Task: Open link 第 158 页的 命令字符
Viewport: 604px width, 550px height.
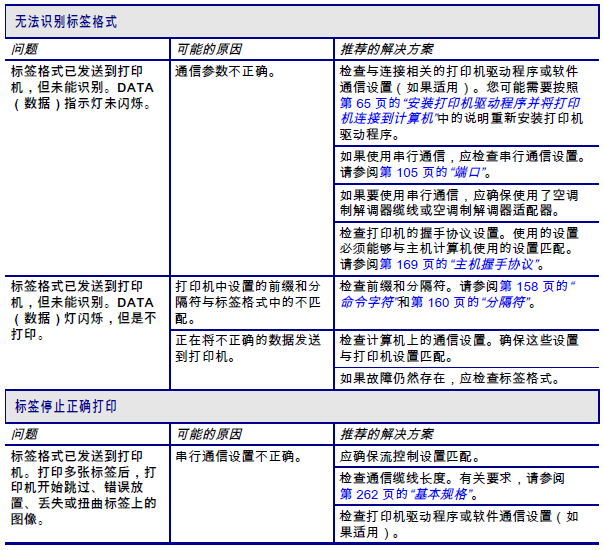Action: point(458,294)
